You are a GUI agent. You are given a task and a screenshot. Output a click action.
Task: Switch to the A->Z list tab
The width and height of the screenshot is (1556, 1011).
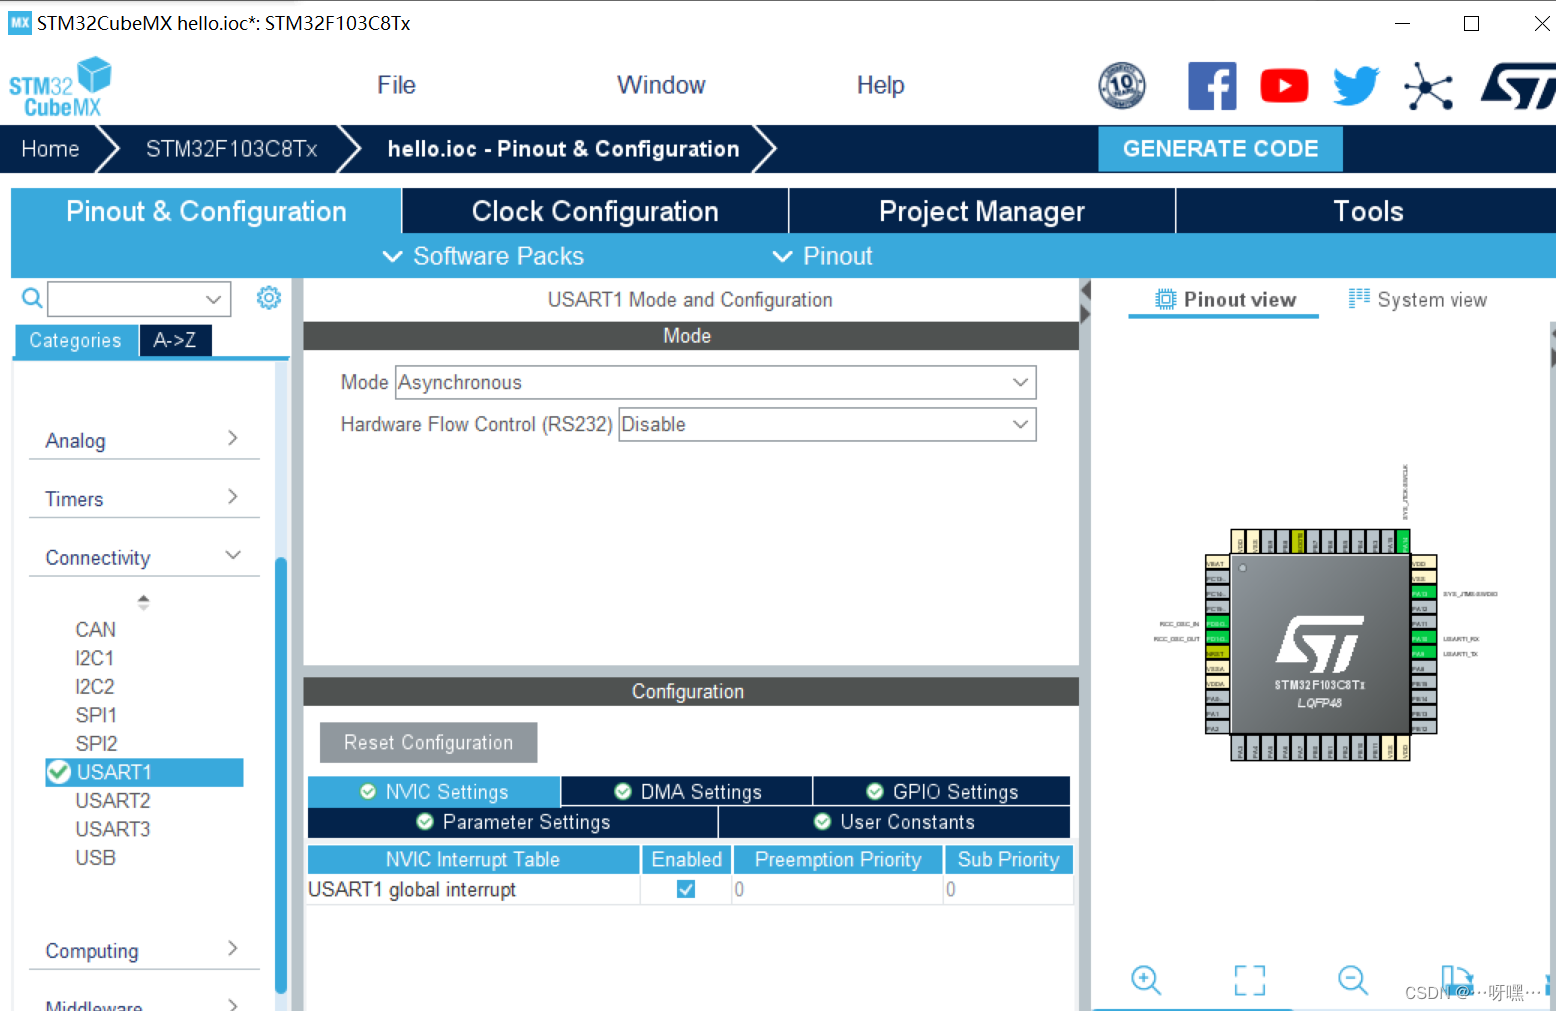tap(175, 340)
